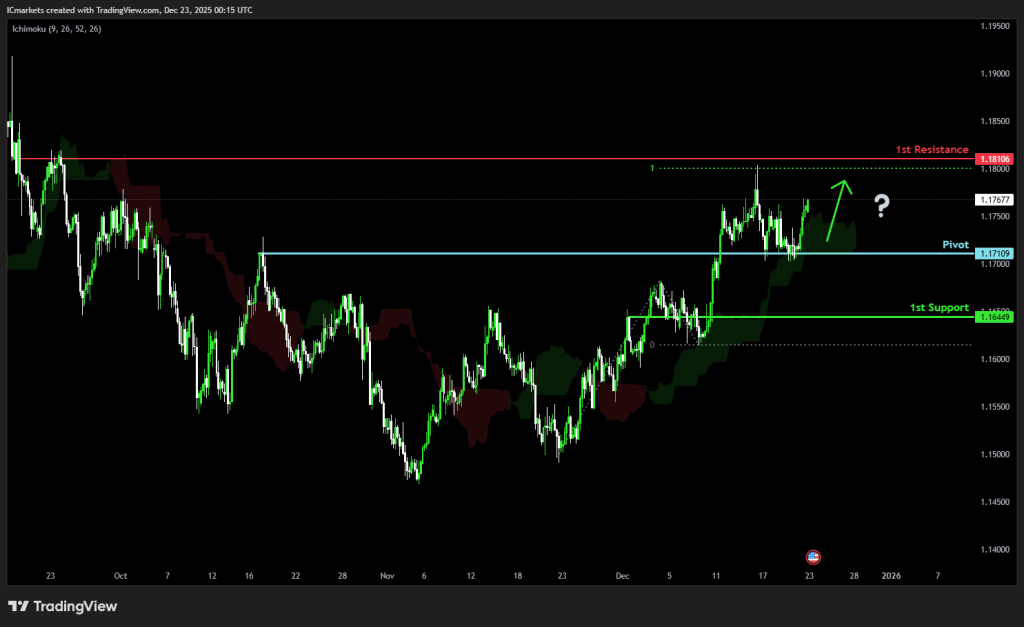Click the US flag economic event icon
This screenshot has width=1024, height=627.
(x=813, y=556)
